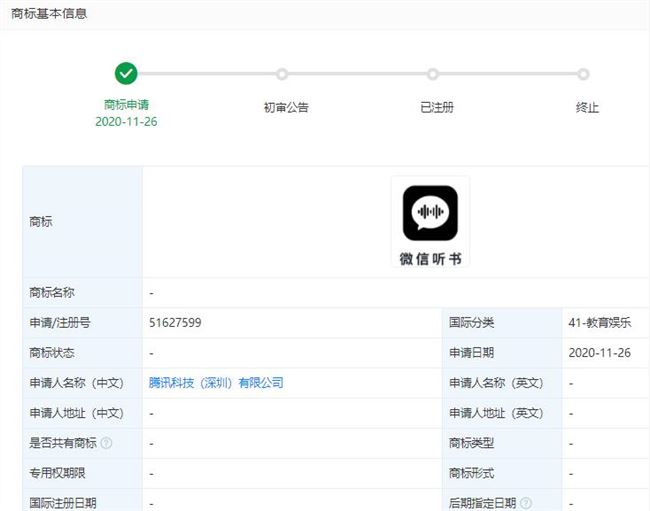The image size is (650, 511).
Task: Click the 商标 row label cell
Action: pos(82,222)
